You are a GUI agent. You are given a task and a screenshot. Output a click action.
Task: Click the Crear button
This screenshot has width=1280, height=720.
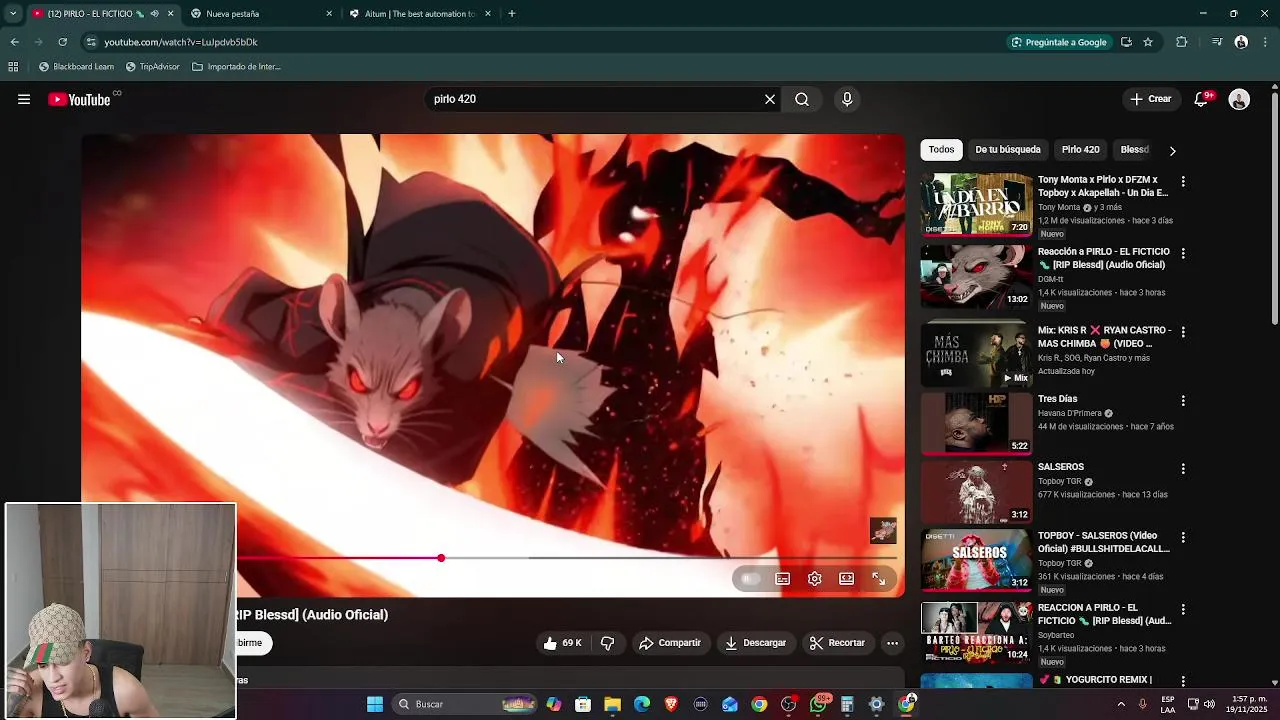click(x=1150, y=99)
